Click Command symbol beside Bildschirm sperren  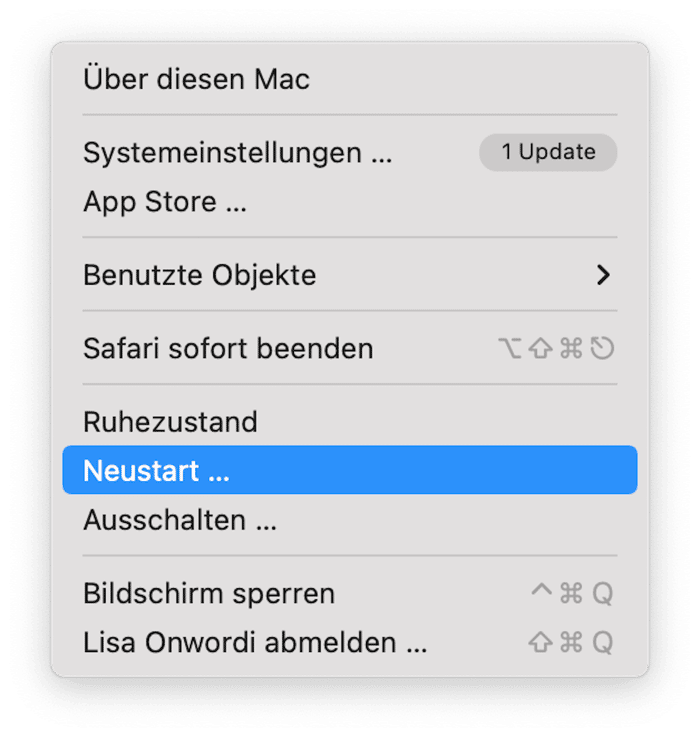coord(571,593)
